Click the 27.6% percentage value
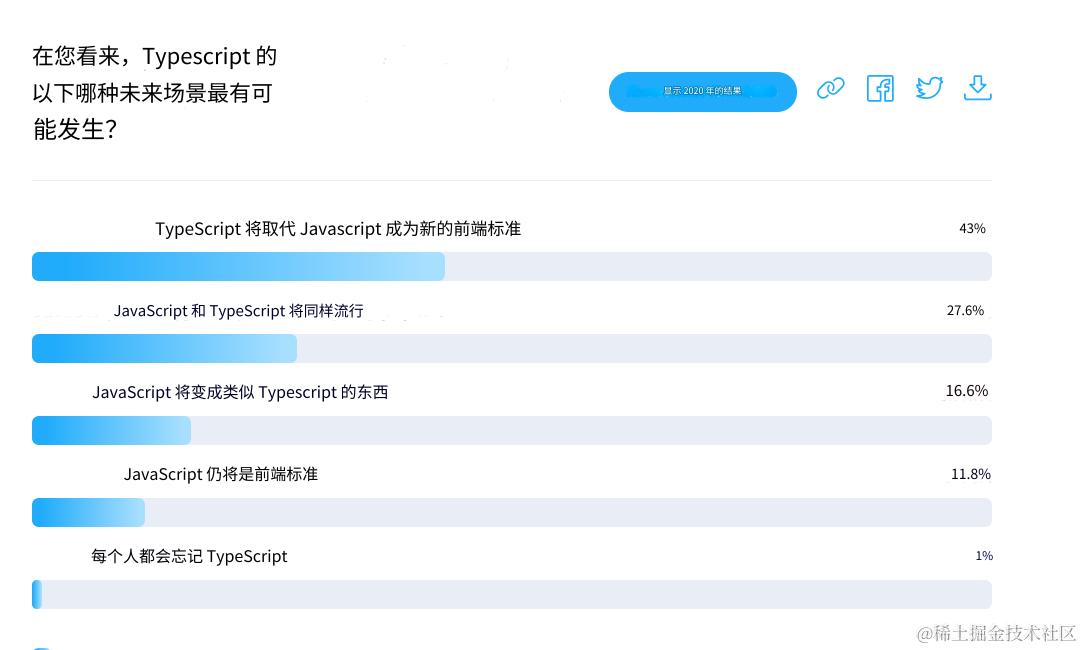Viewport: 1083px width, 650px height. (x=965, y=311)
